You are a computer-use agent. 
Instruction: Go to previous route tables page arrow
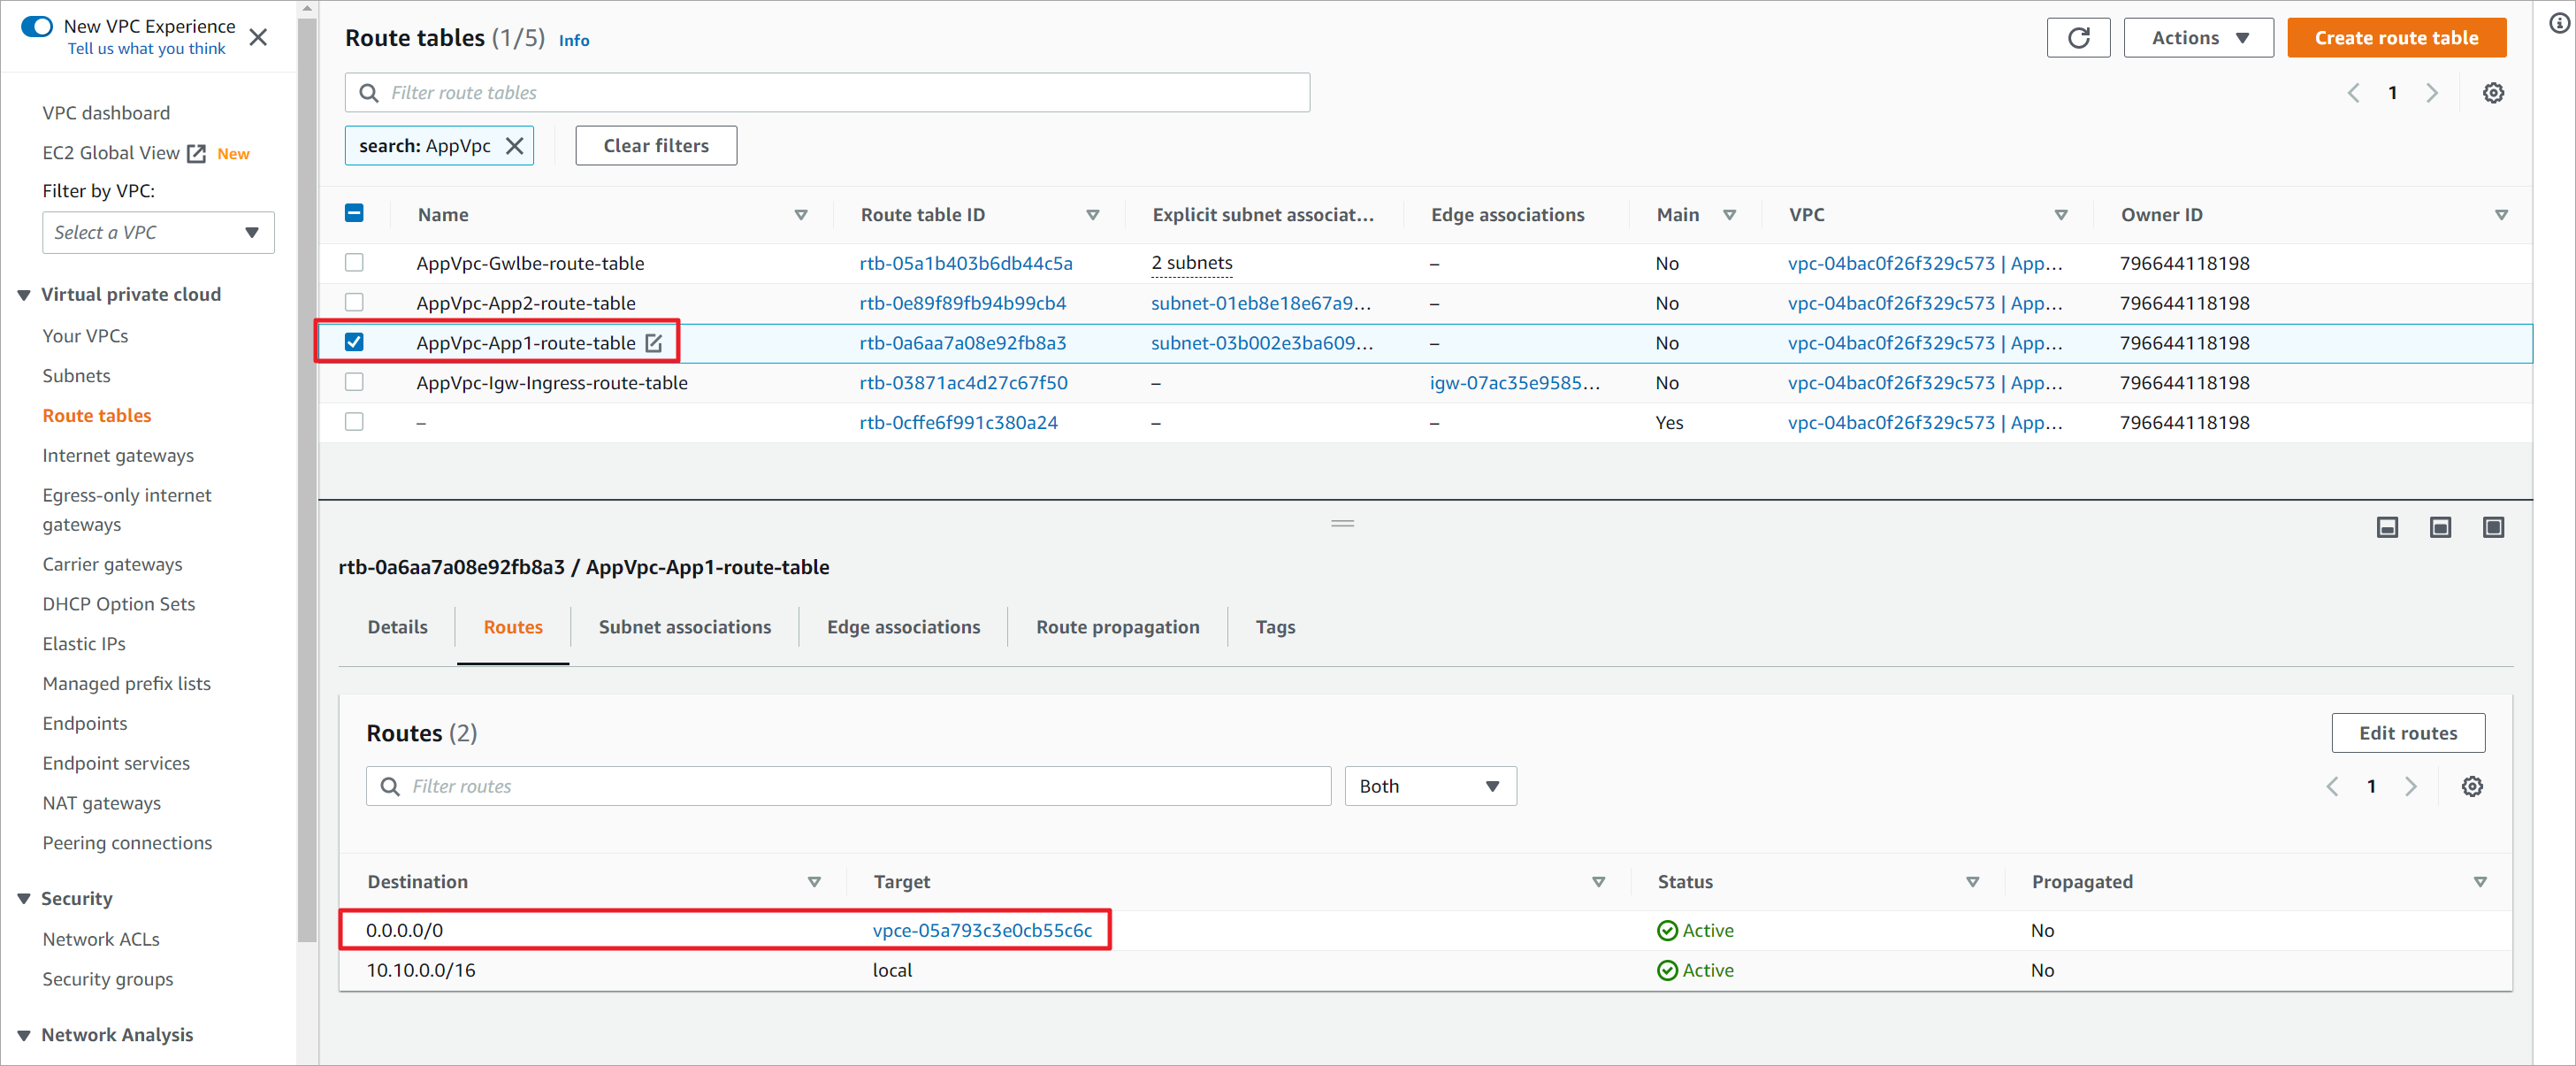pos(2353,93)
